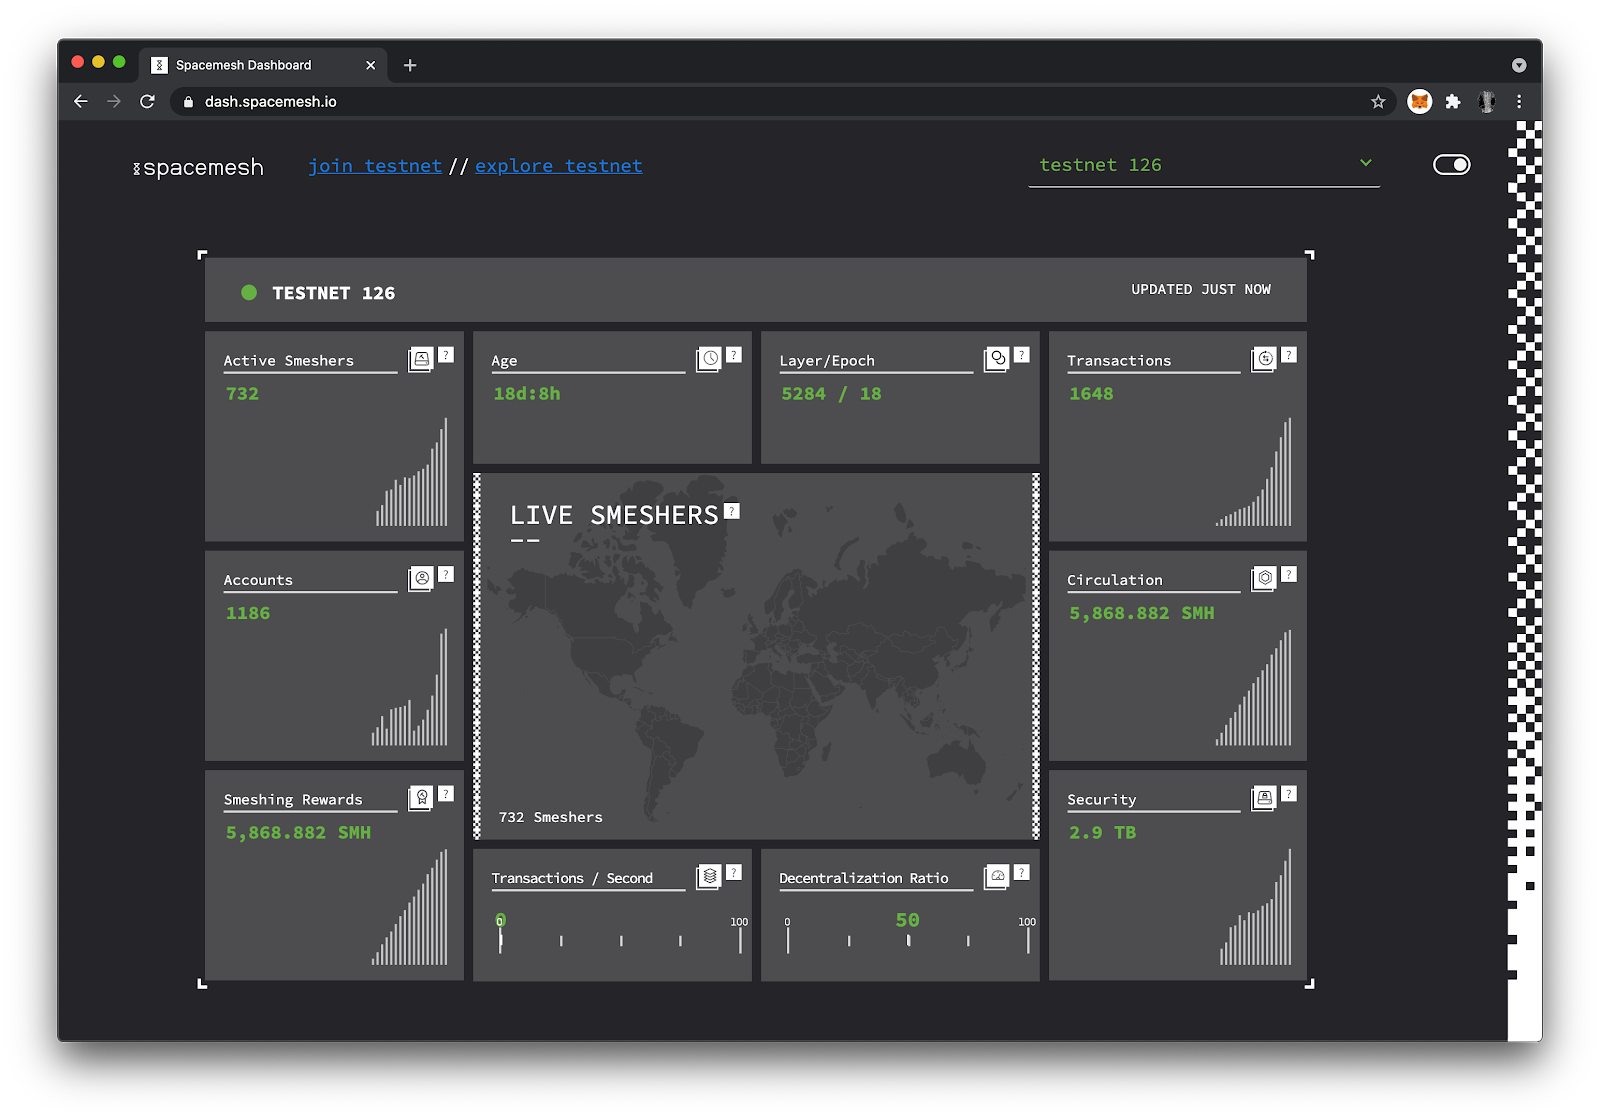1600x1118 pixels.
Task: Click the explore testnet link
Action: pyautogui.click(x=559, y=166)
